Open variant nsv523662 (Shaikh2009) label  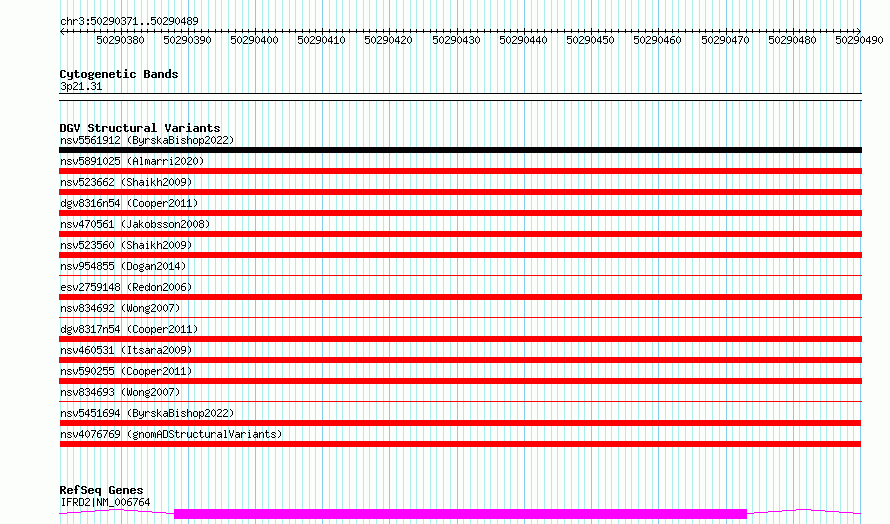[126, 182]
